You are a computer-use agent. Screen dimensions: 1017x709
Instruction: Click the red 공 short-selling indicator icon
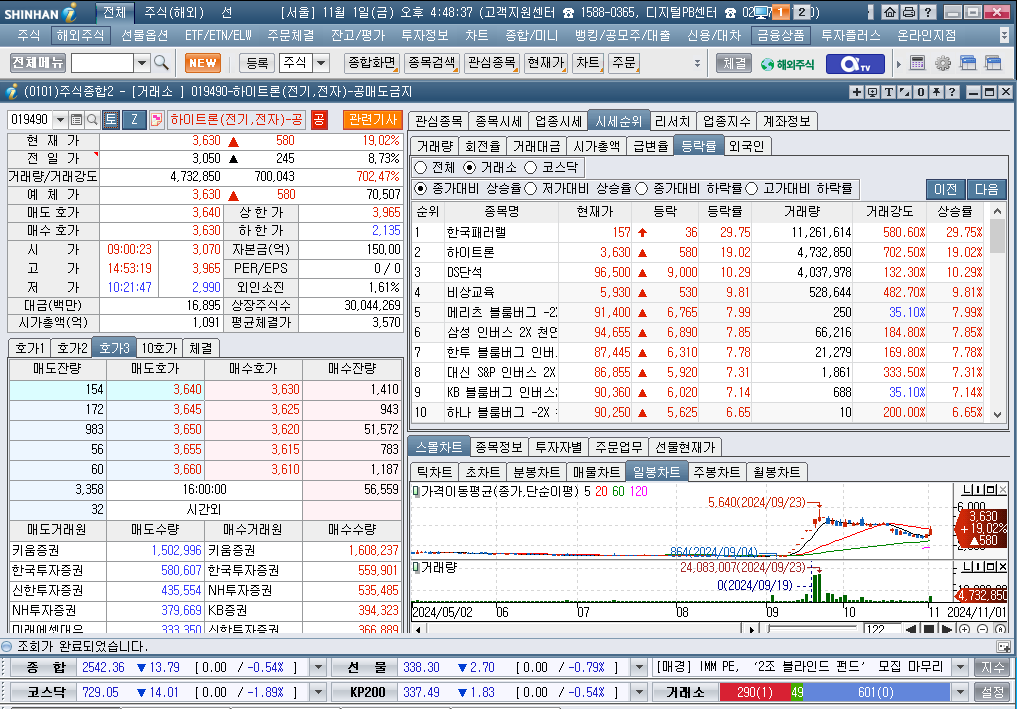[x=319, y=119]
